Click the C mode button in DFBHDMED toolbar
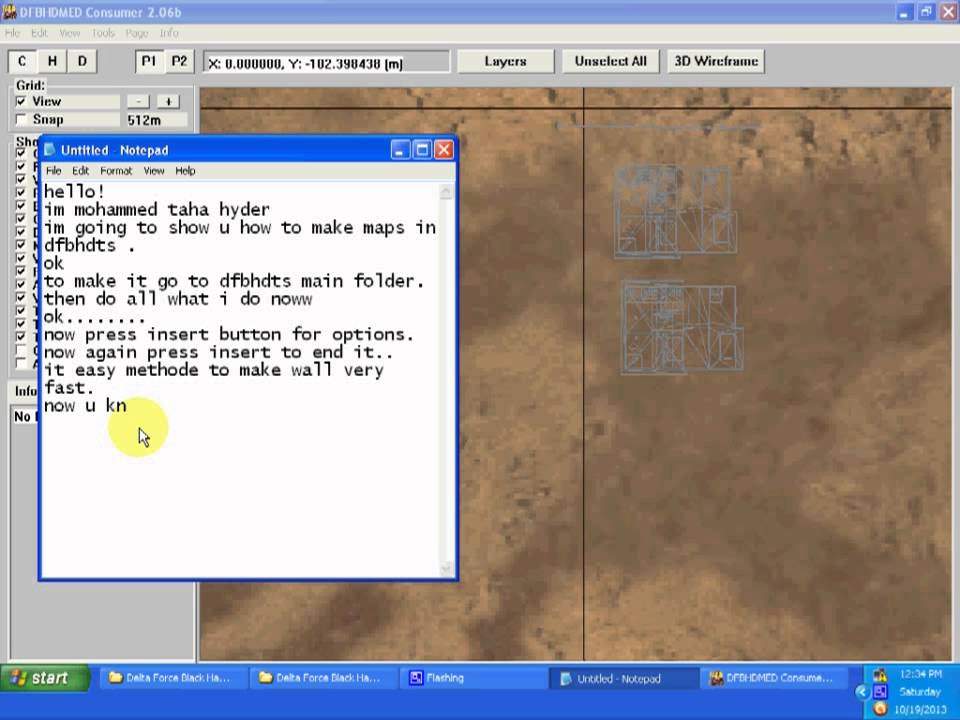 click(x=22, y=61)
